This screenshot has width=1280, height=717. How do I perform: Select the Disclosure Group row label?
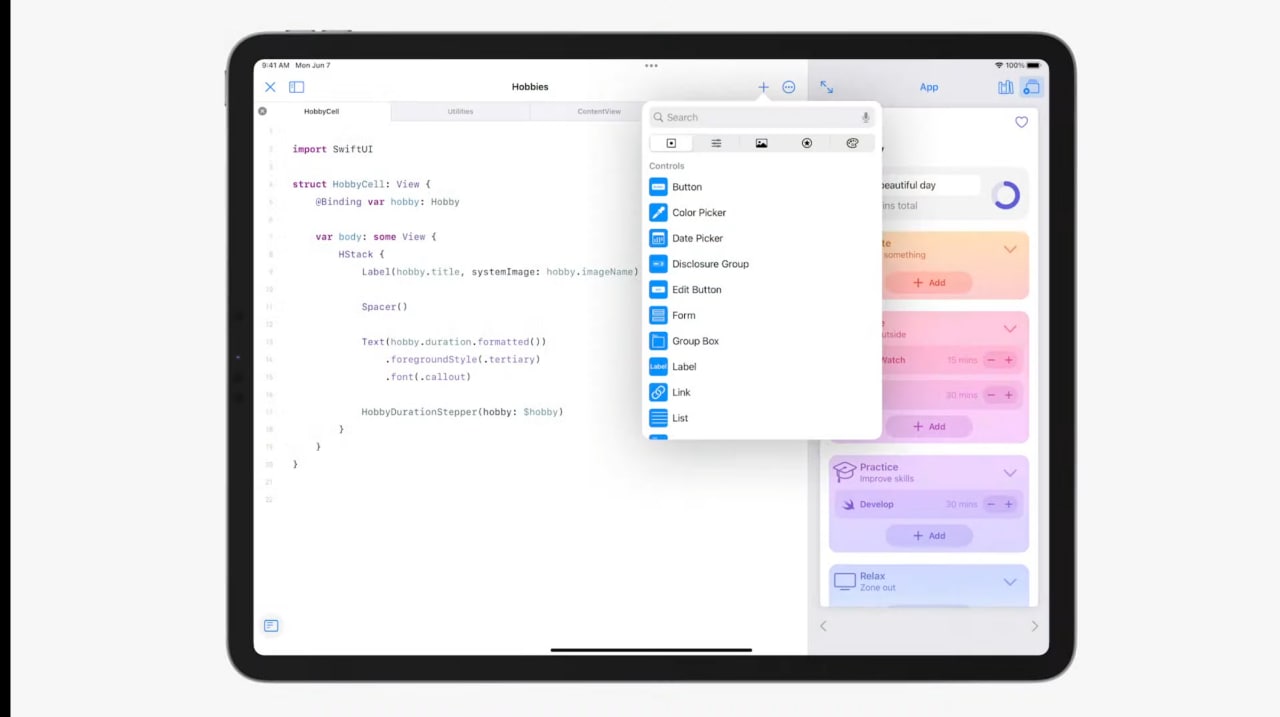pyautogui.click(x=710, y=264)
